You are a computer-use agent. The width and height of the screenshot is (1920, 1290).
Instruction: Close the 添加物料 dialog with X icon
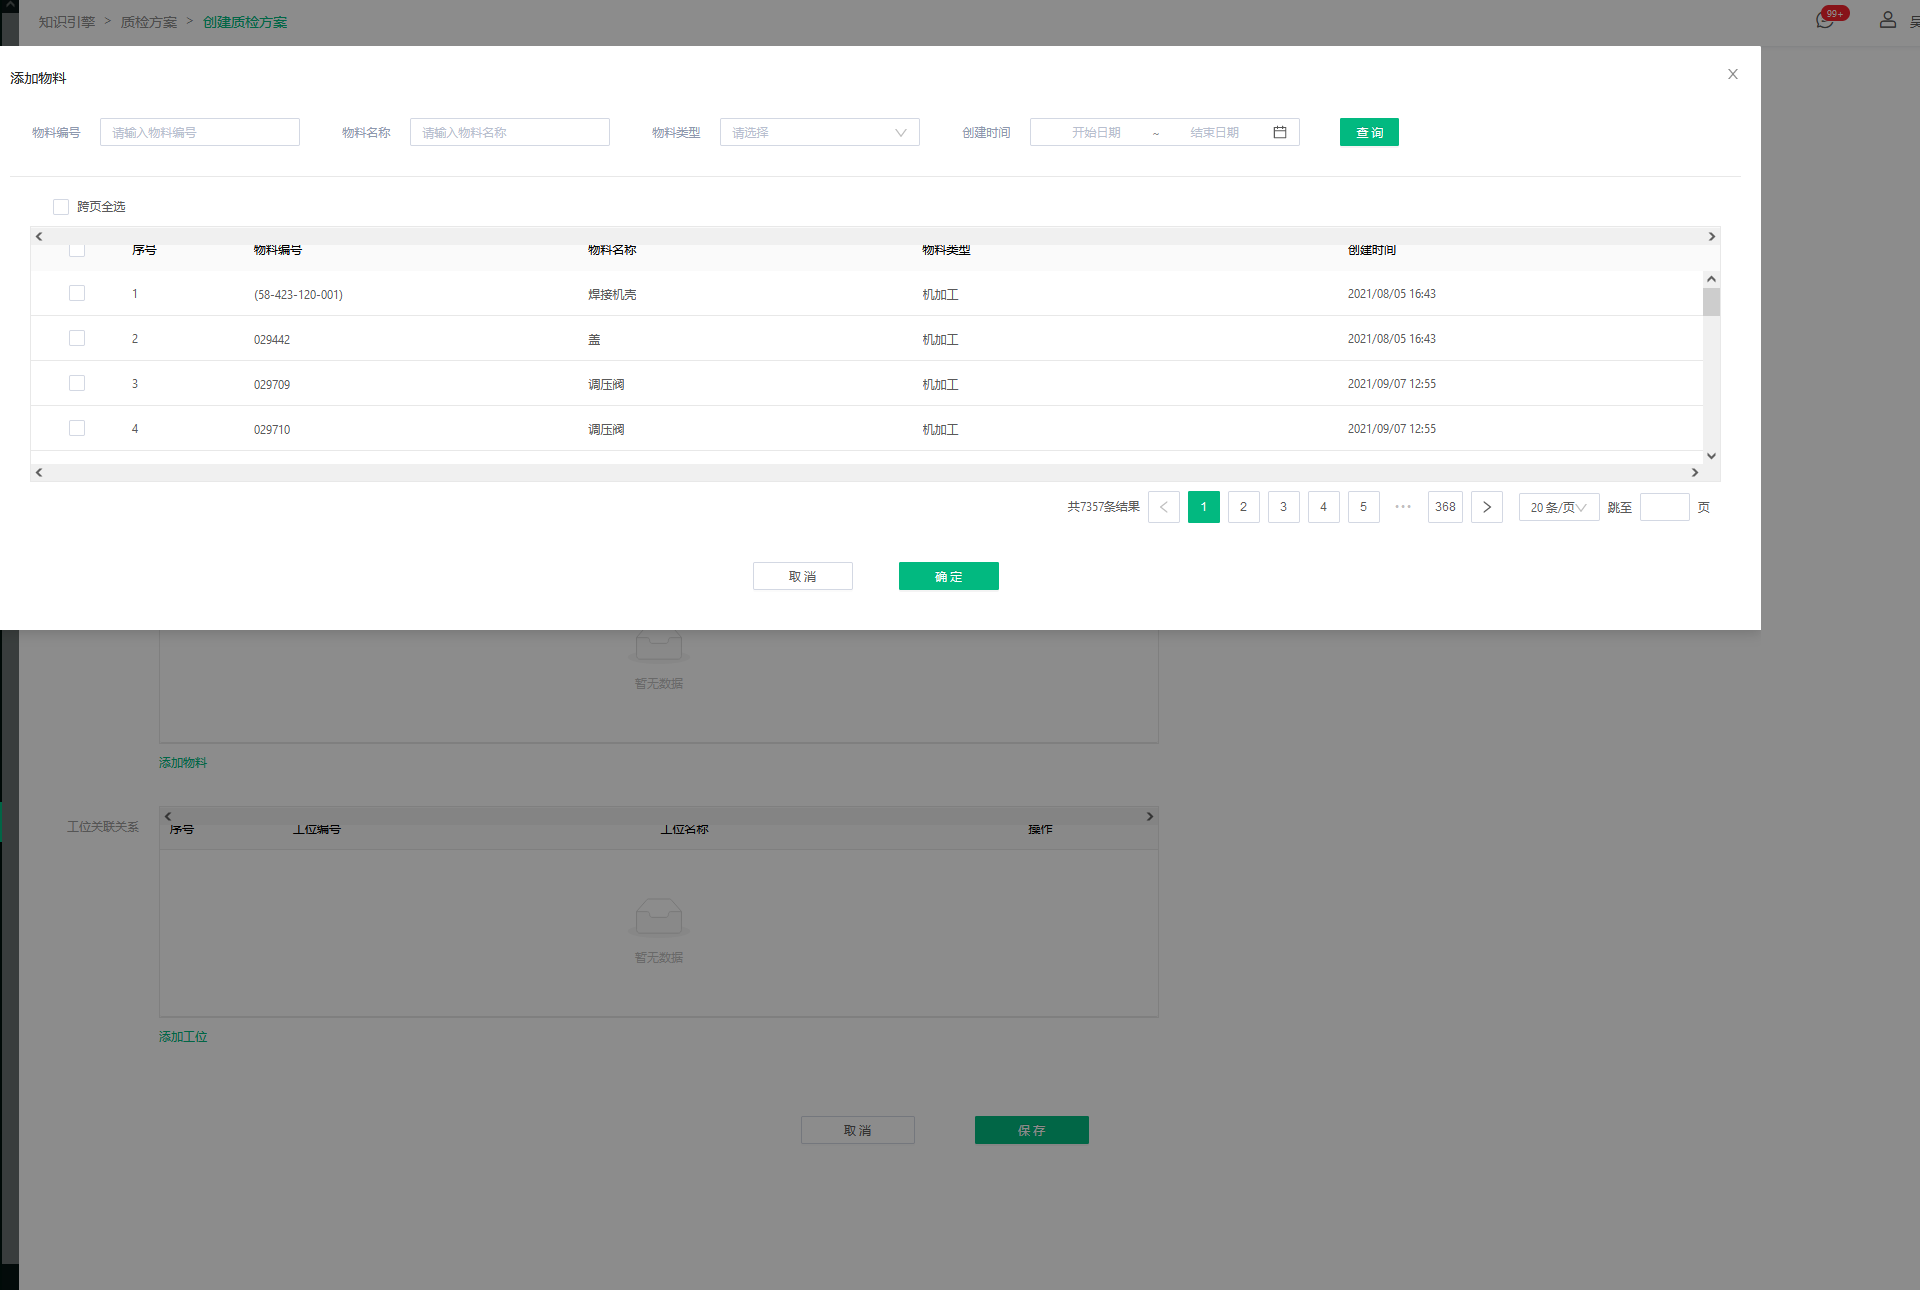point(1733,74)
